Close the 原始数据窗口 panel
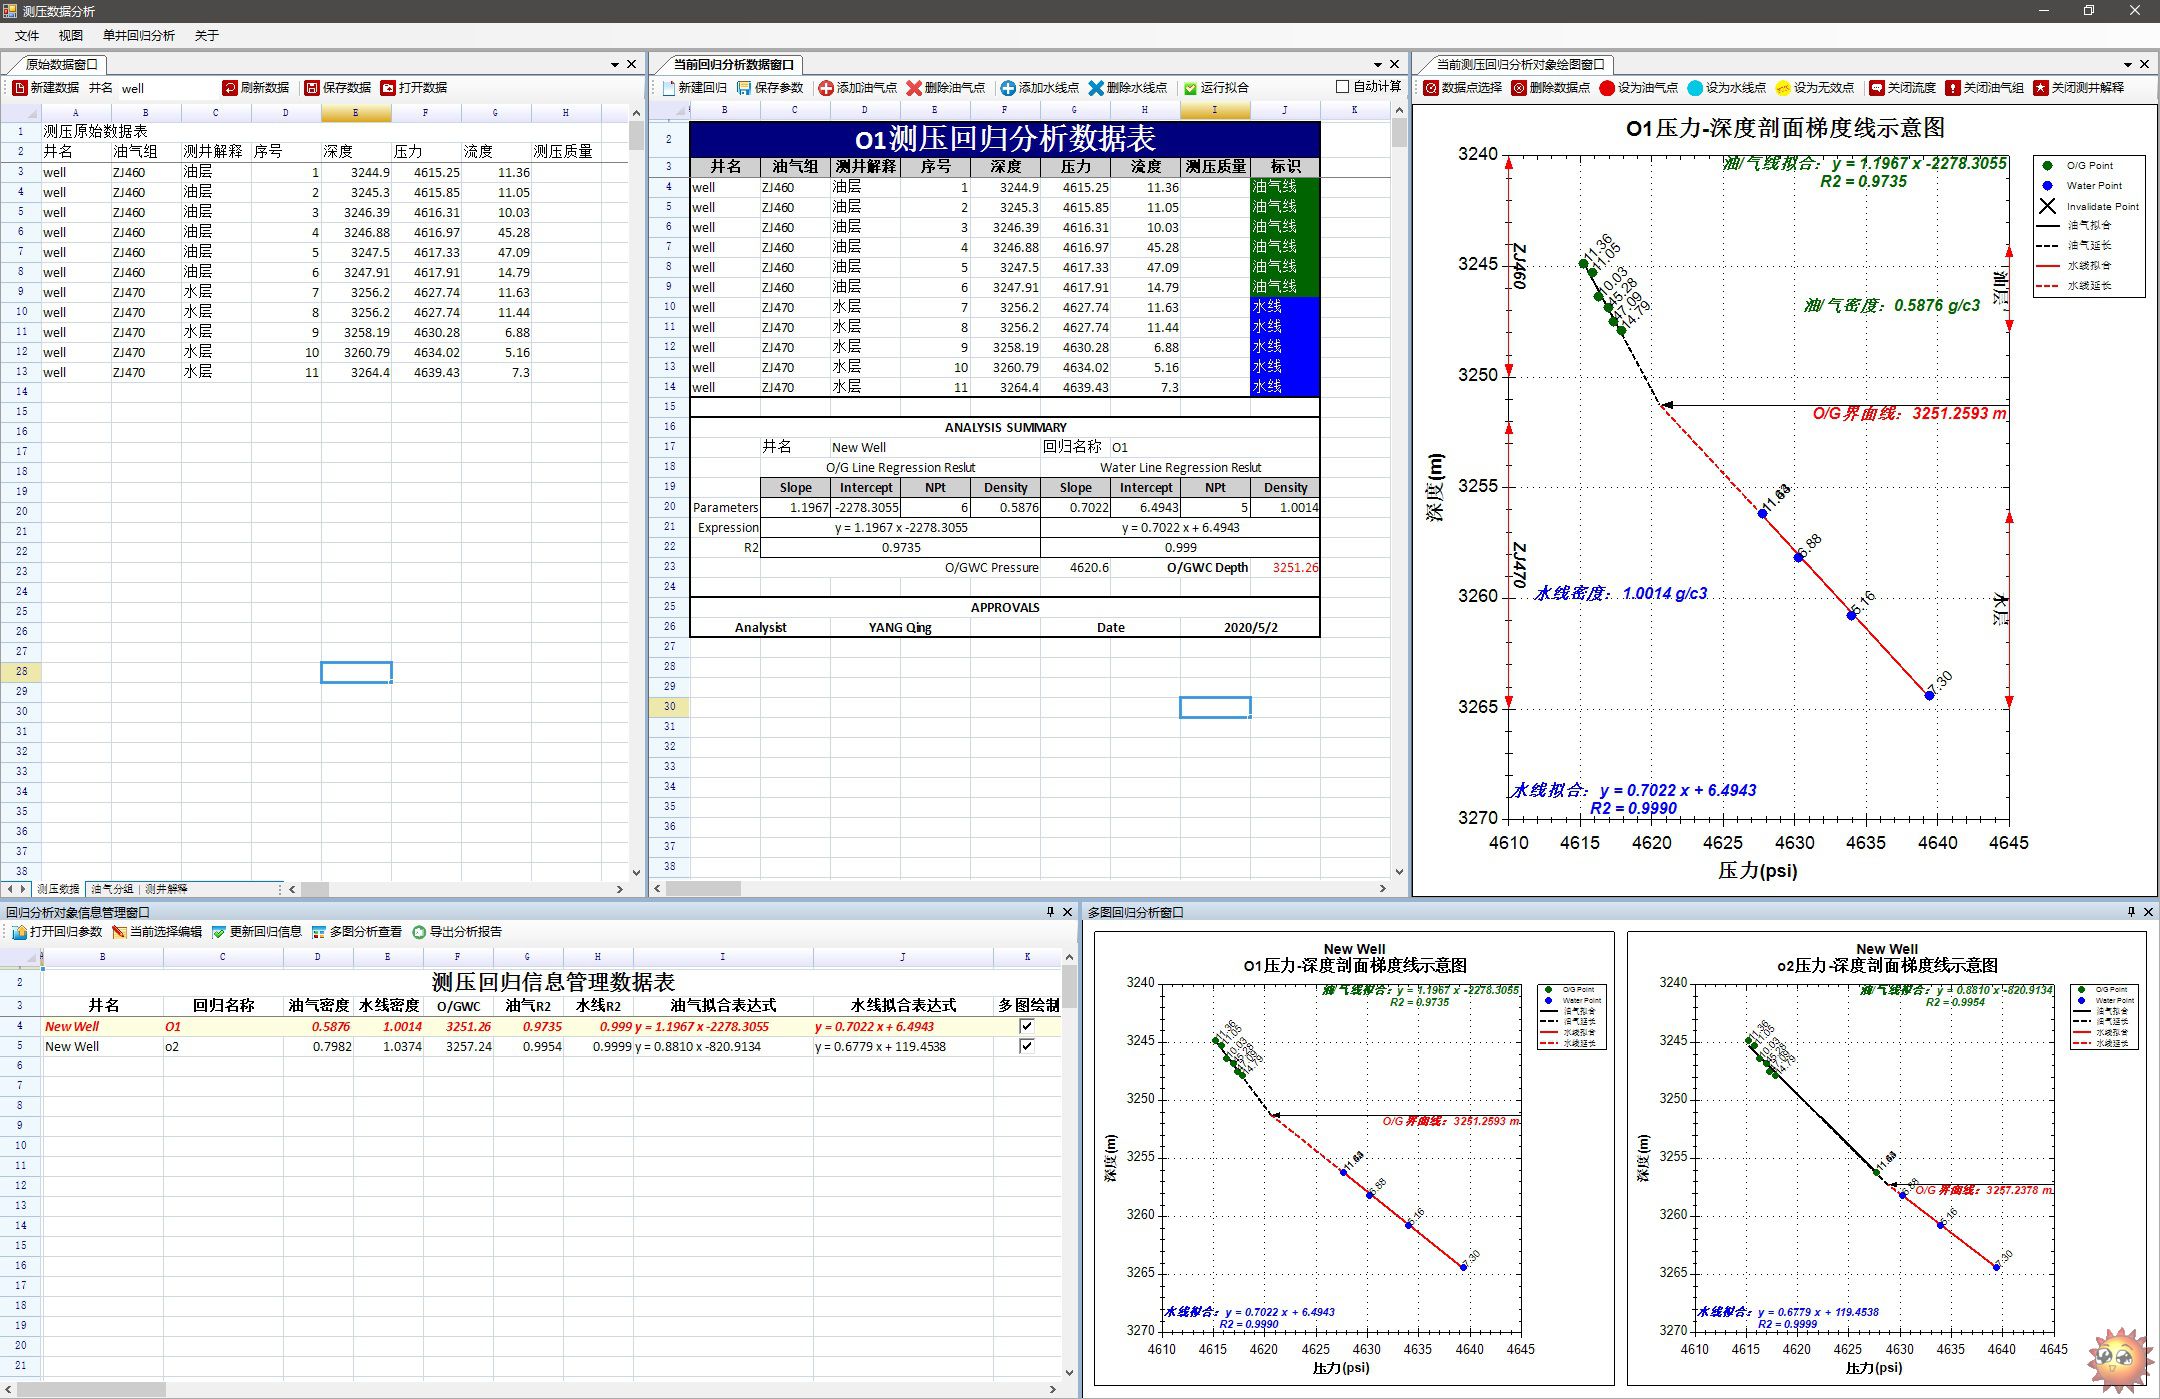 (632, 64)
